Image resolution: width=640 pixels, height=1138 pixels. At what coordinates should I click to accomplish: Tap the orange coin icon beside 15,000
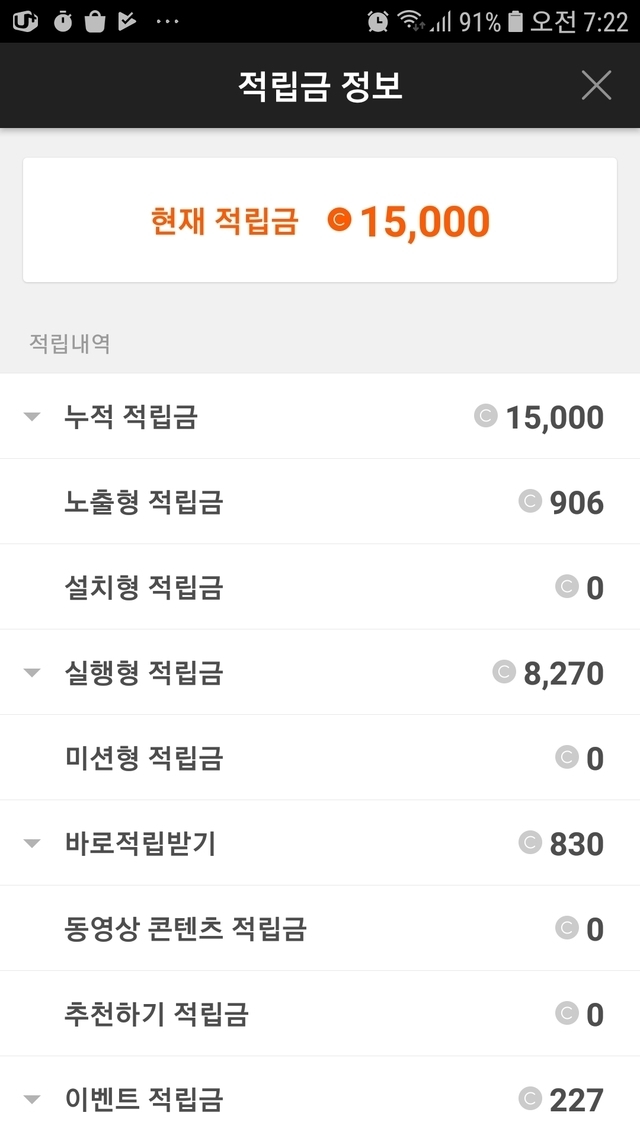click(340, 220)
